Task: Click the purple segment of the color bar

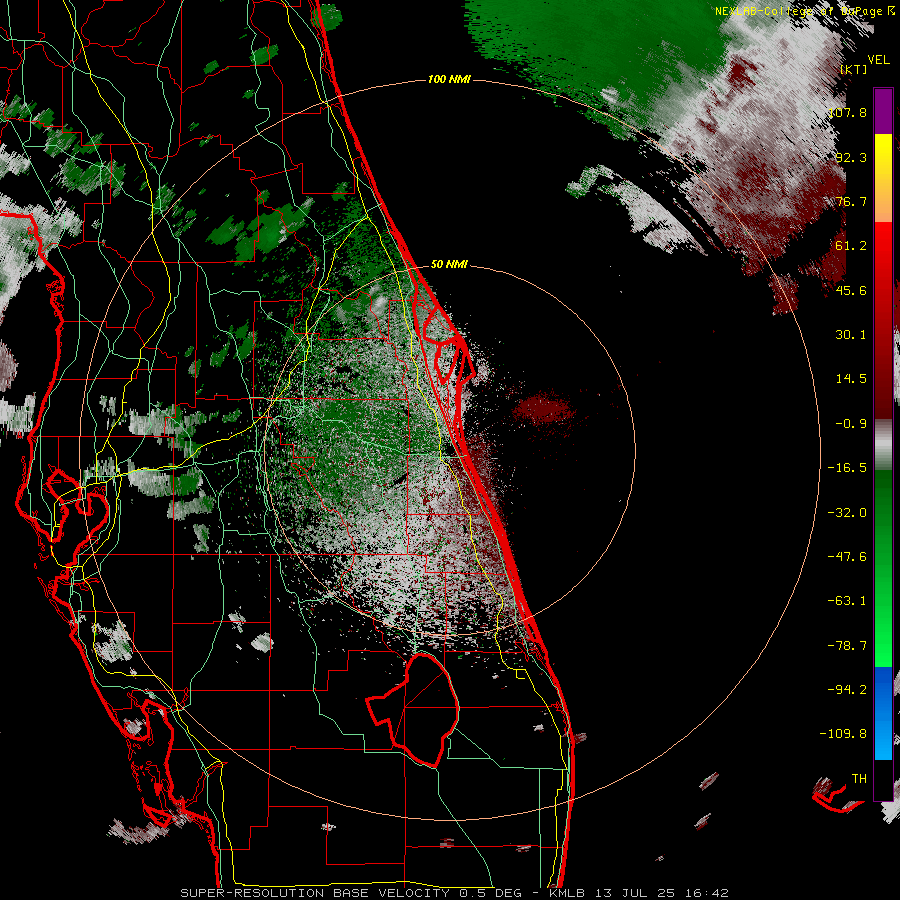Action: [x=883, y=111]
